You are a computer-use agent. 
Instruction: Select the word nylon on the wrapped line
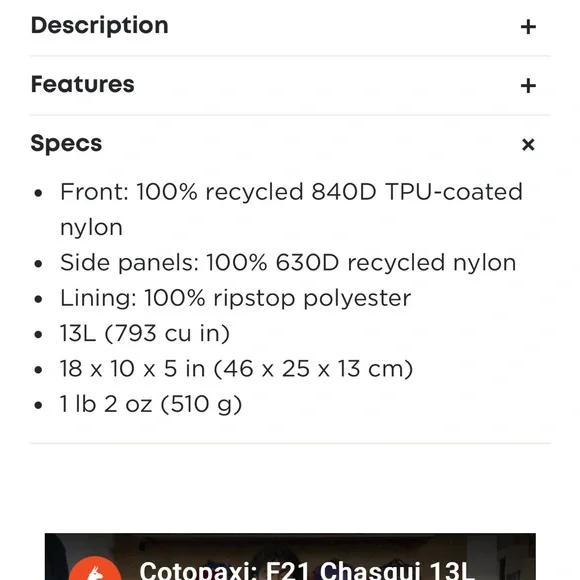point(91,227)
